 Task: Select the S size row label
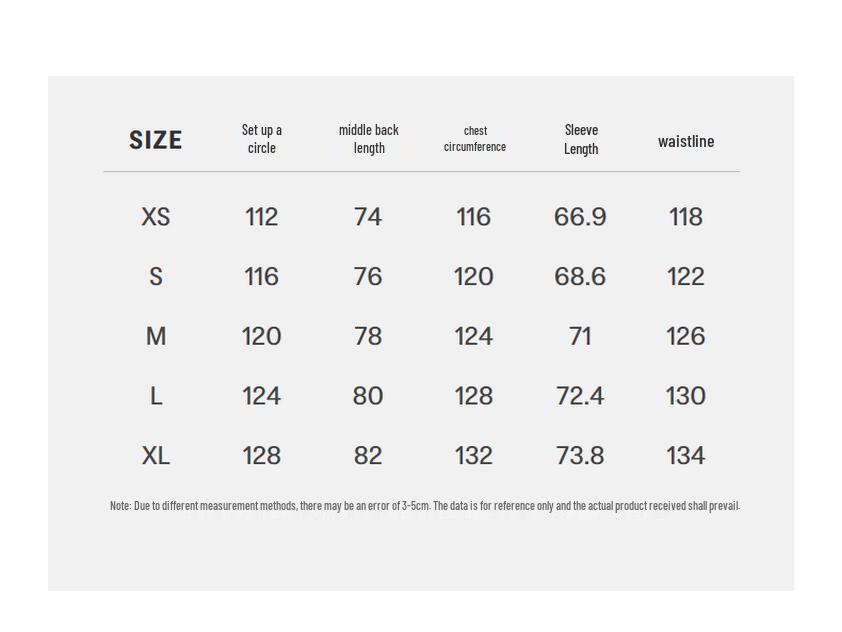156,277
